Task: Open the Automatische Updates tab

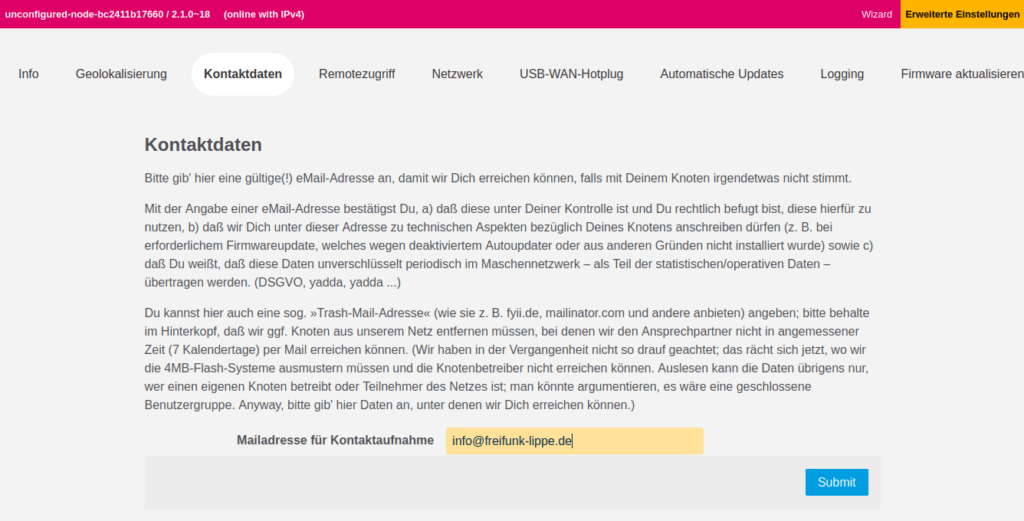Action: (722, 74)
